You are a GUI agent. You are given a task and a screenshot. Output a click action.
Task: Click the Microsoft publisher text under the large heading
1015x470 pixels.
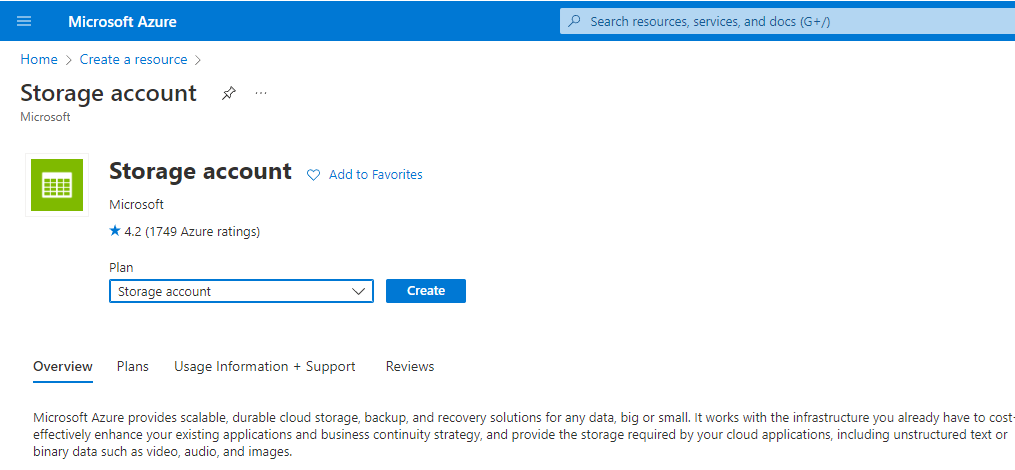[137, 205]
